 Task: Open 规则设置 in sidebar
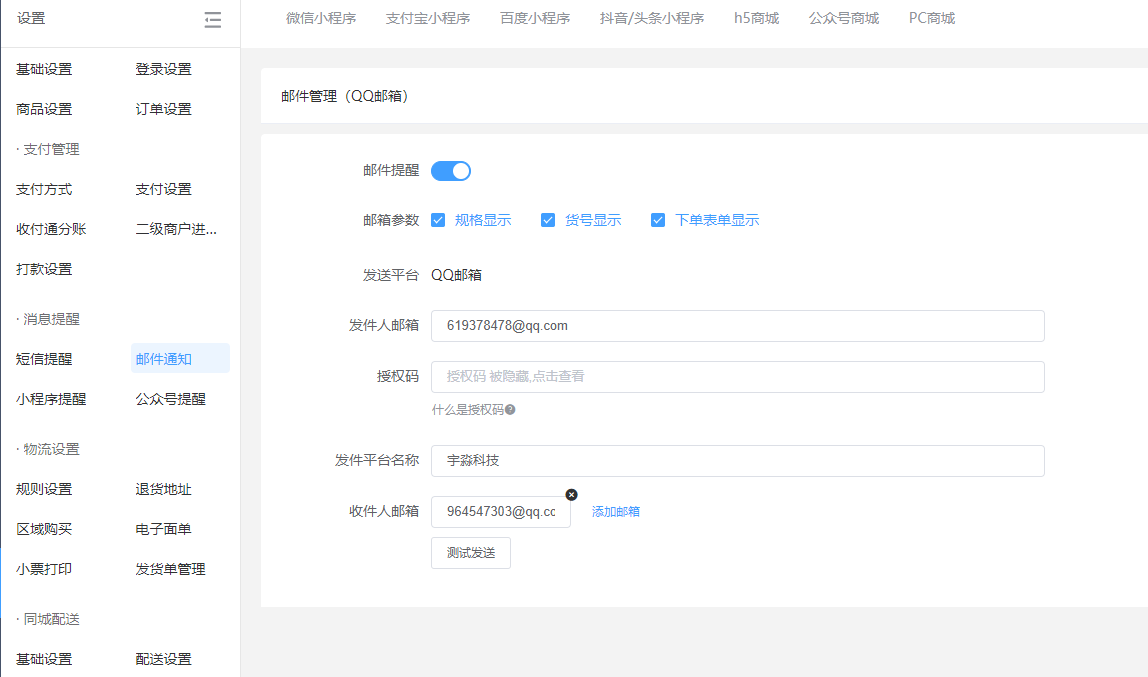44,489
